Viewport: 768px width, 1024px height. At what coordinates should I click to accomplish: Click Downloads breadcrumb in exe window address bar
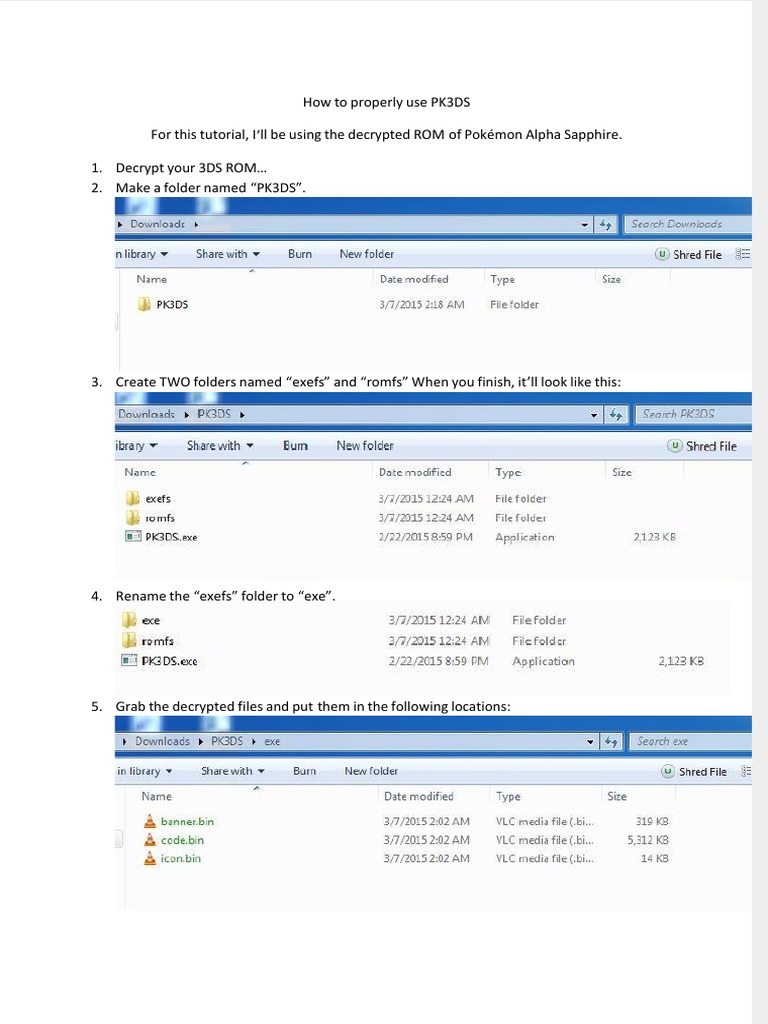click(x=162, y=741)
